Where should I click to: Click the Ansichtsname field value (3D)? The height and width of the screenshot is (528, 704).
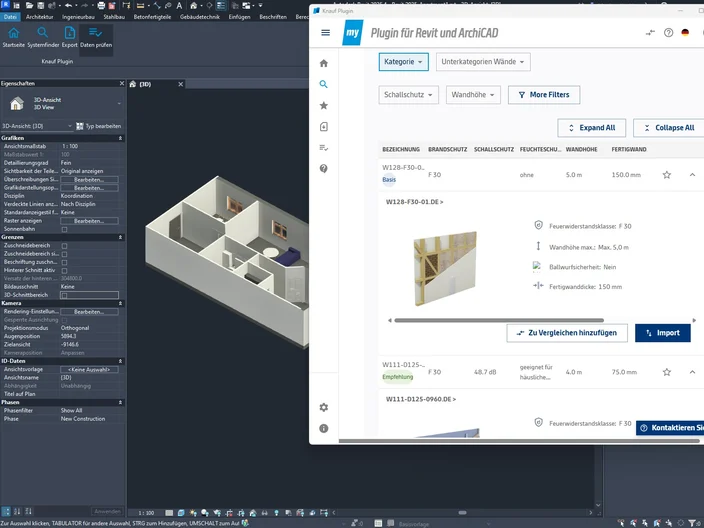pos(89,378)
